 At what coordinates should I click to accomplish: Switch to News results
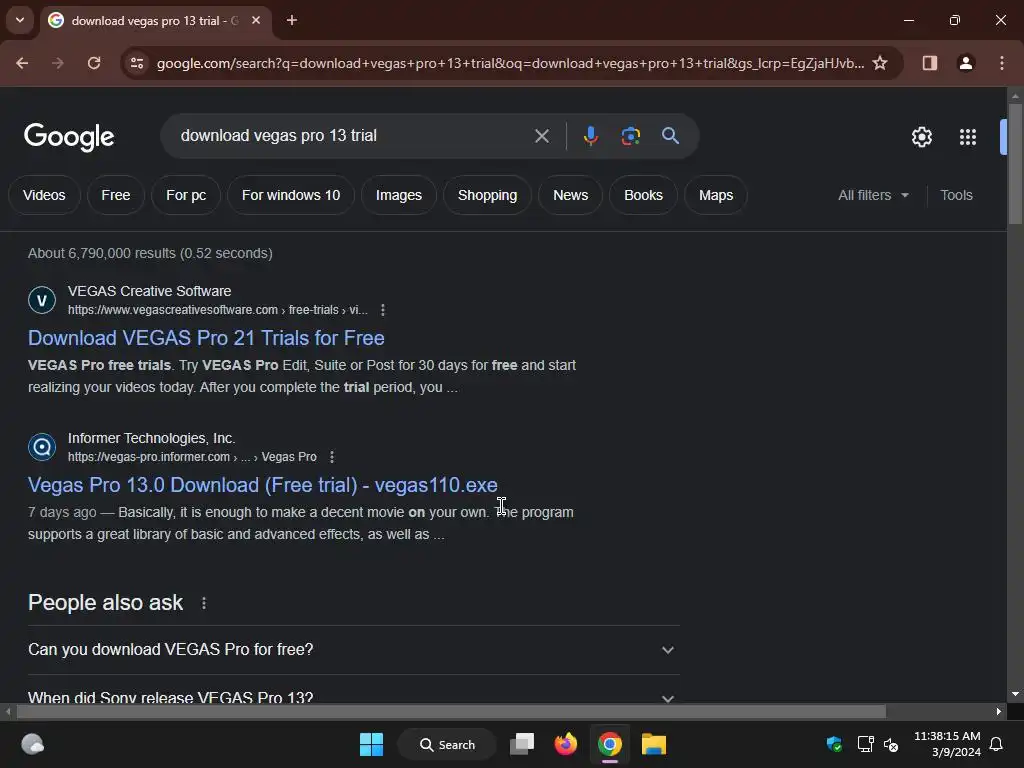pos(571,195)
